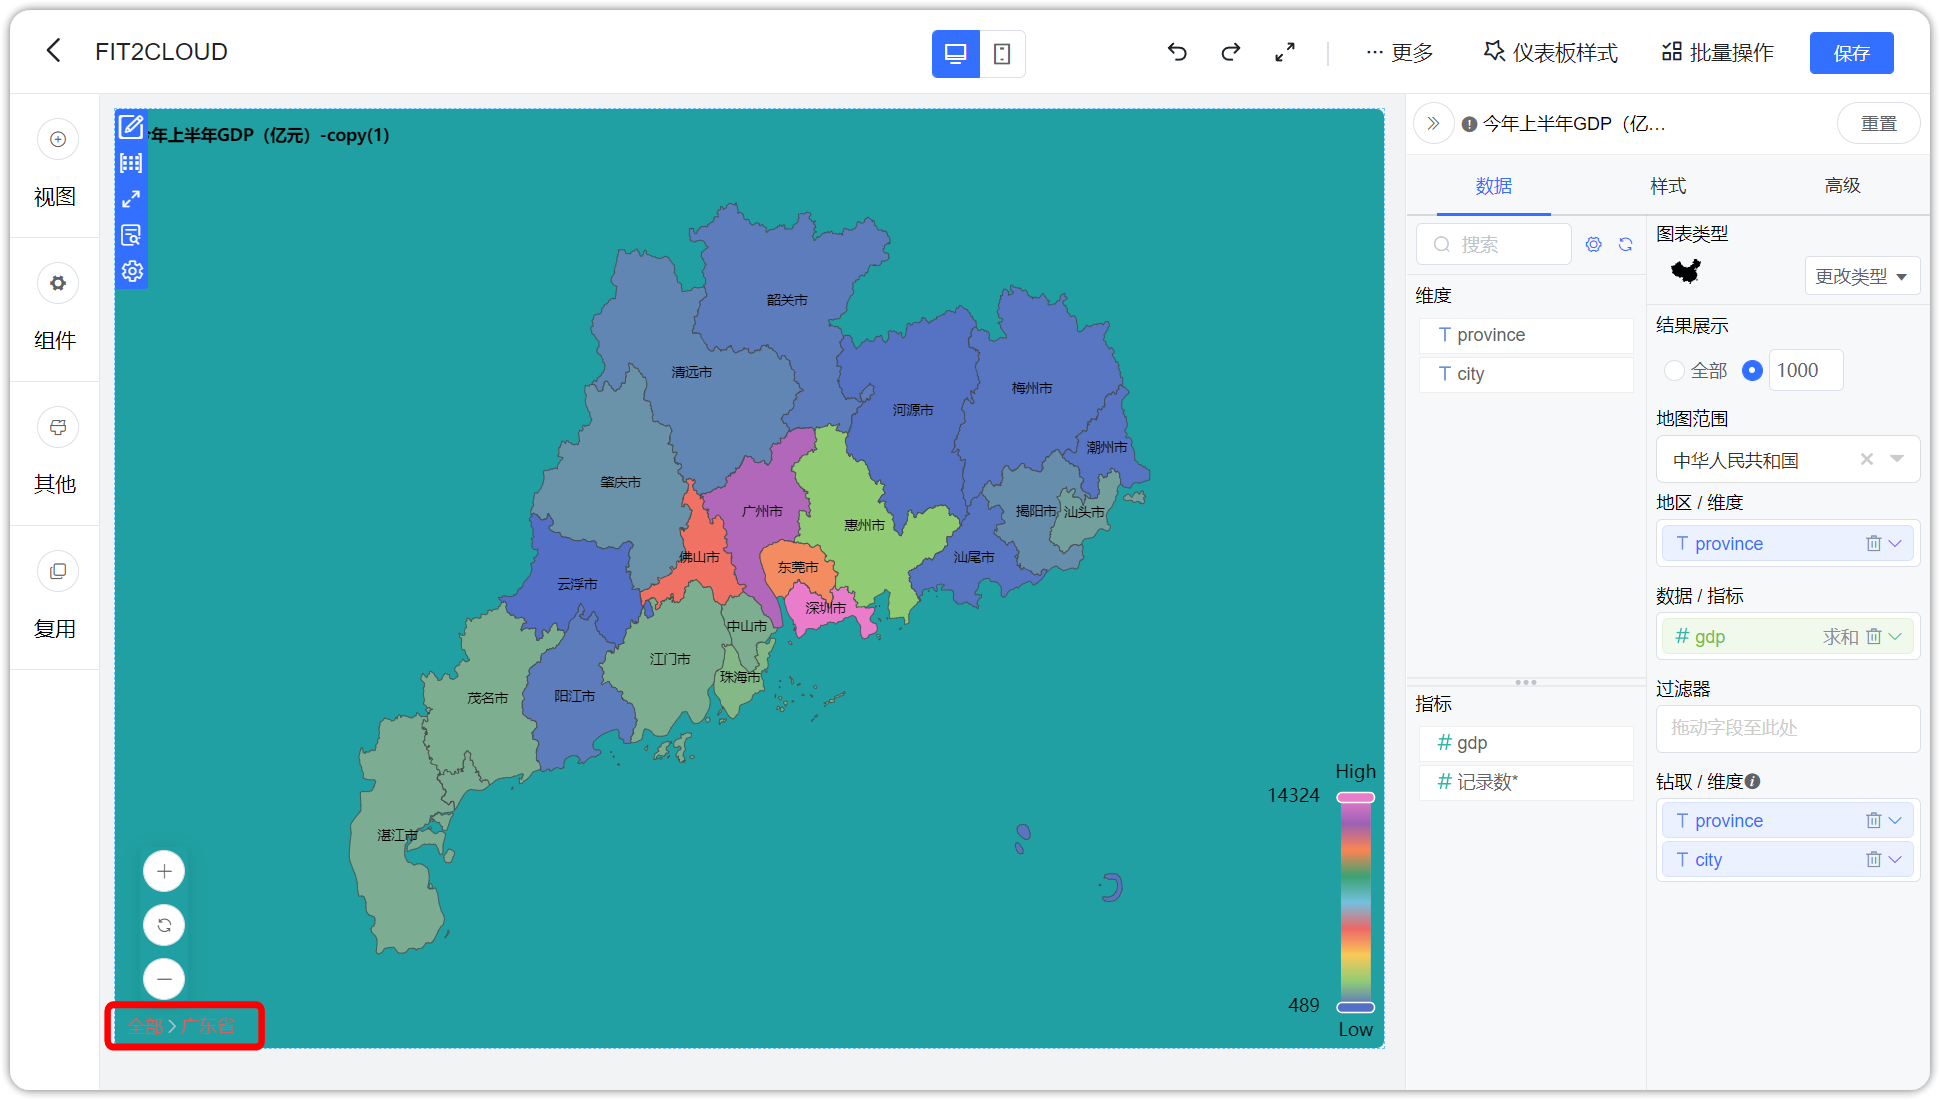Click the 保存 save button
This screenshot has height=1100, width=1940.
pos(1851,52)
